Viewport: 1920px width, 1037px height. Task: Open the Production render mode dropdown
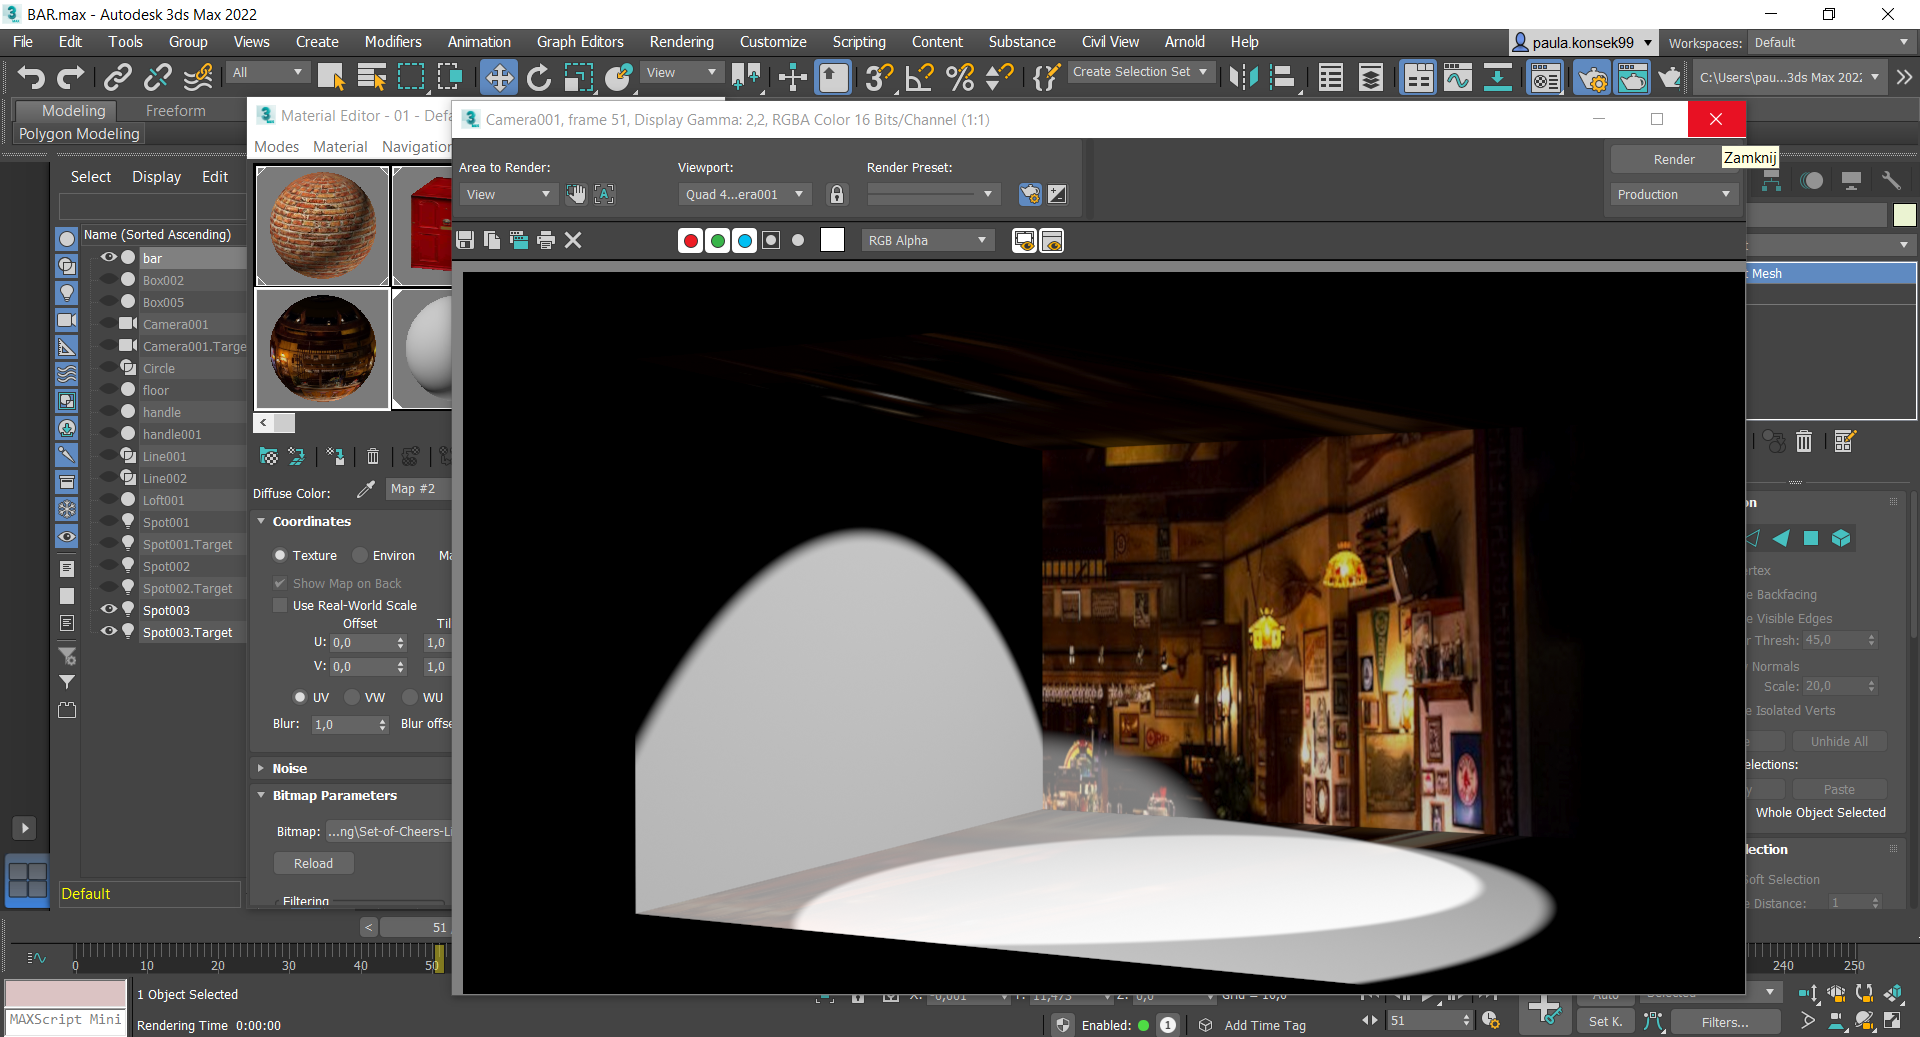click(x=1673, y=194)
